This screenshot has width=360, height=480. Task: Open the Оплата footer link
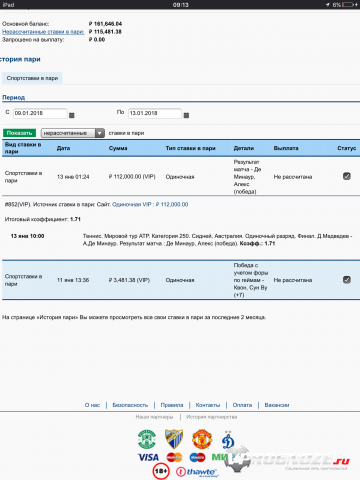click(x=242, y=405)
